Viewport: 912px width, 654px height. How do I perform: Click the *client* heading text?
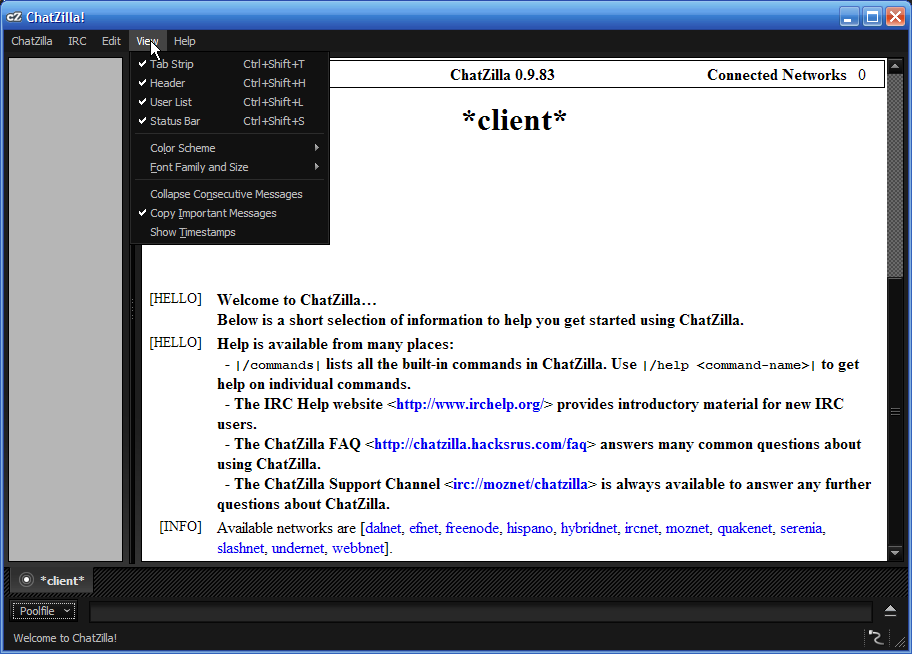tap(514, 121)
